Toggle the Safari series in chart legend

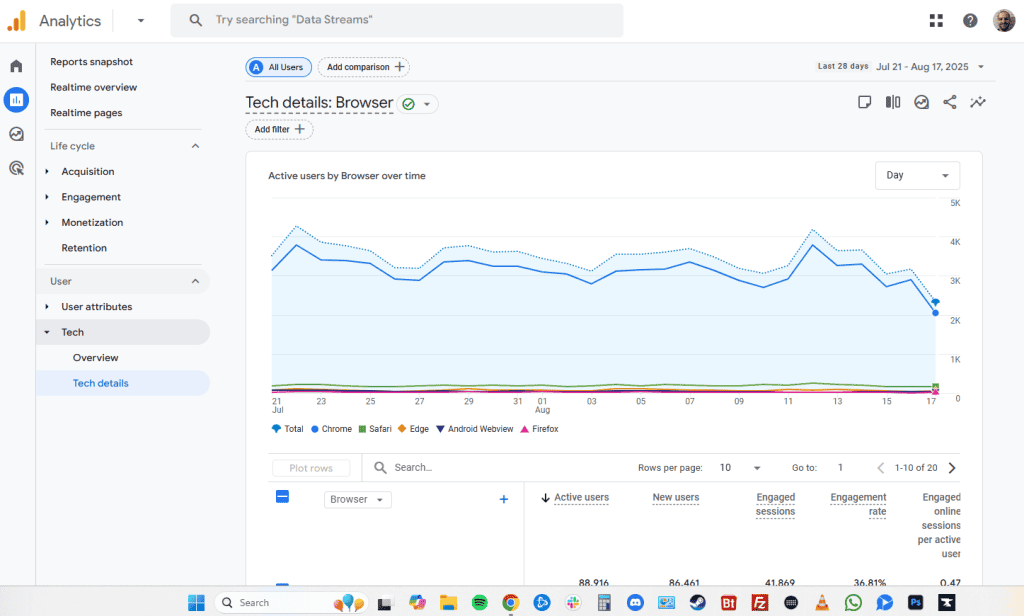[x=375, y=429]
